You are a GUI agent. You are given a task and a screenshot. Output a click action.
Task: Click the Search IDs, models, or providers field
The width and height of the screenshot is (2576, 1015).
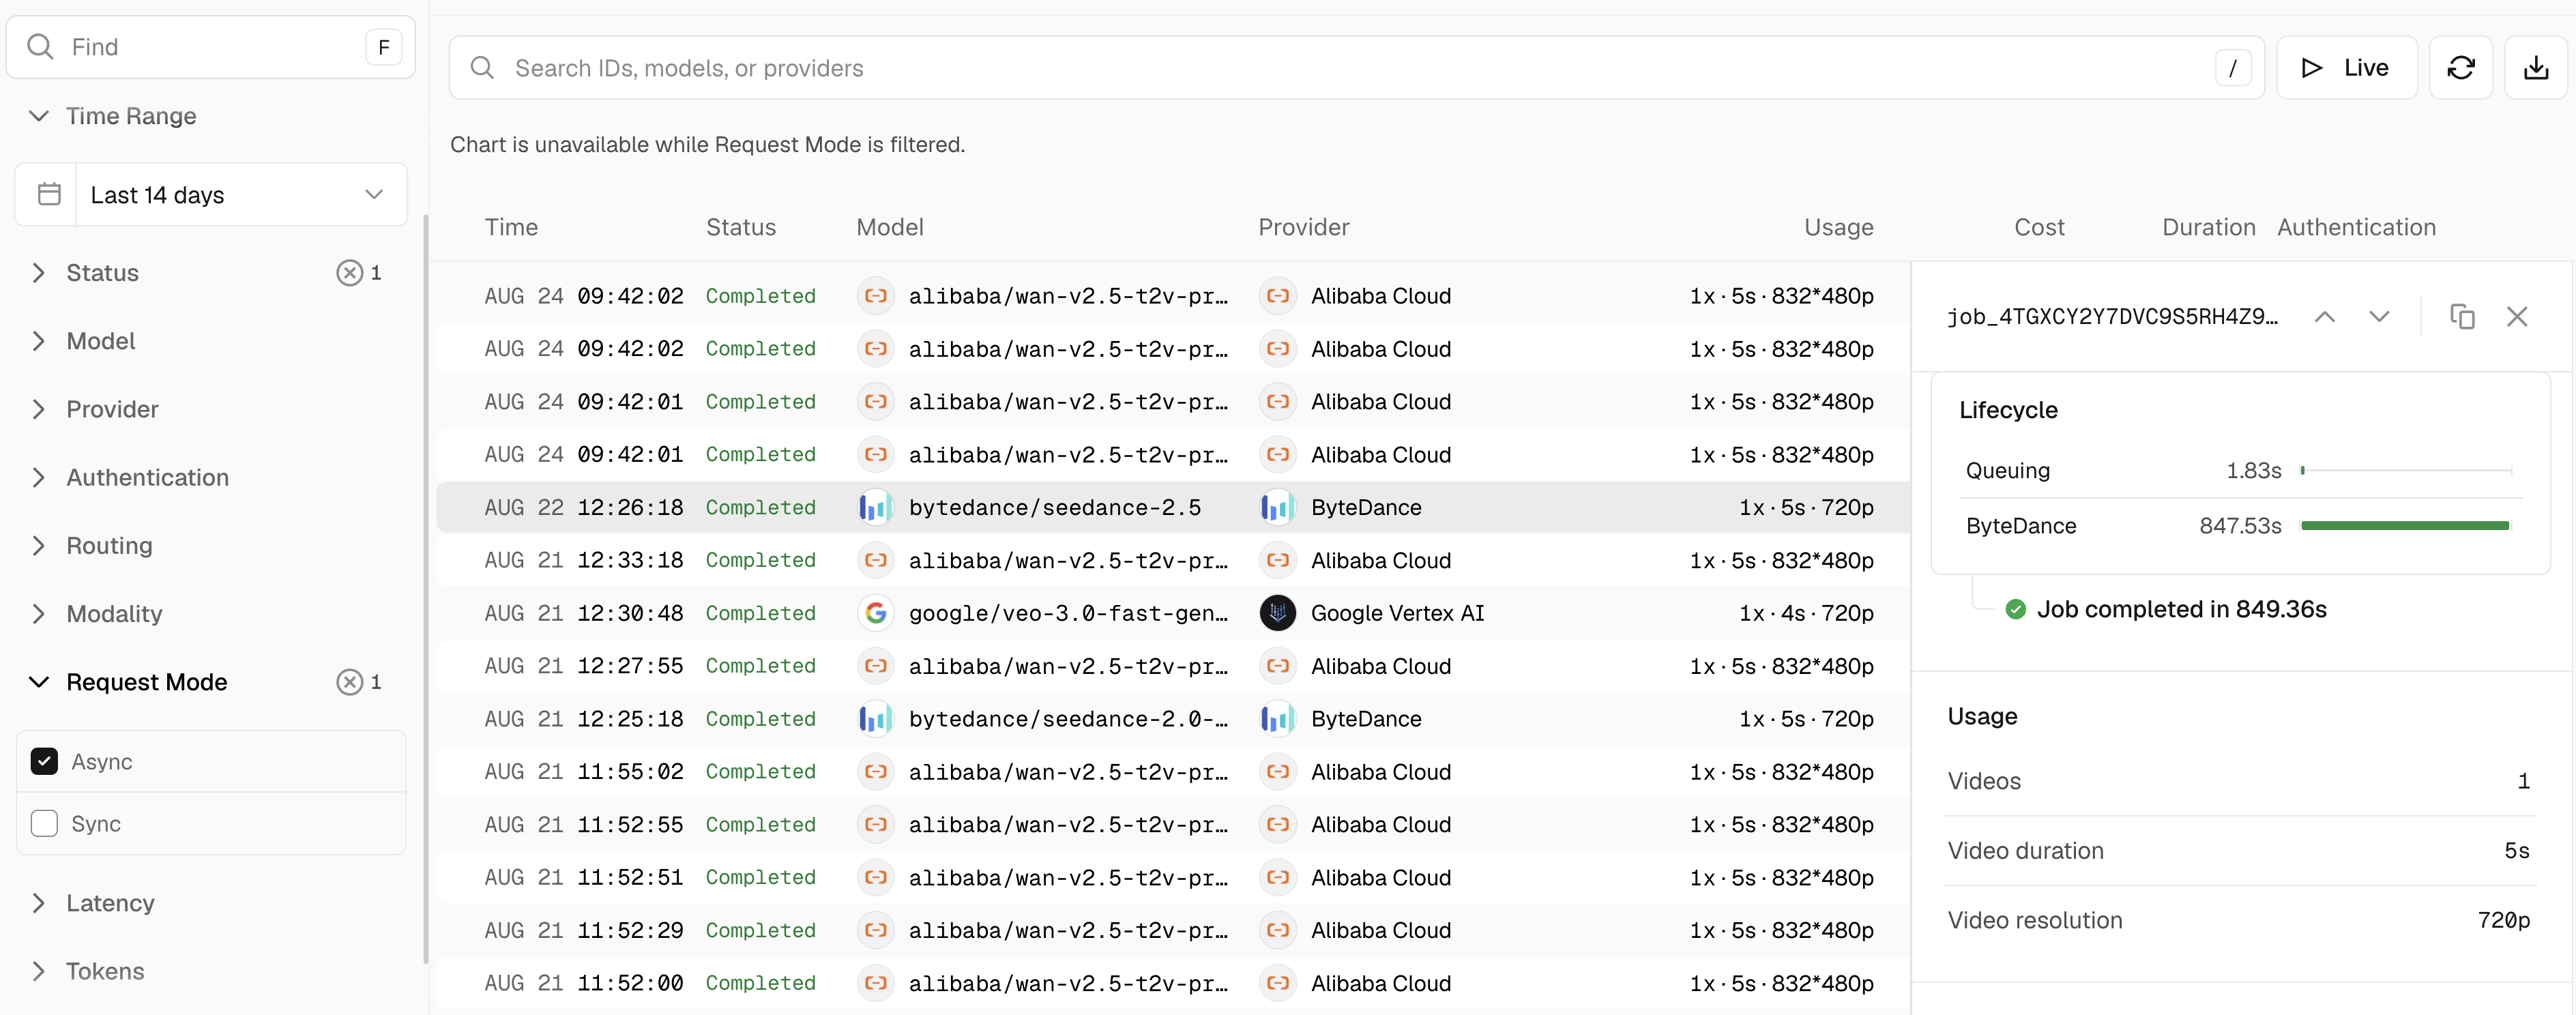[1356, 68]
